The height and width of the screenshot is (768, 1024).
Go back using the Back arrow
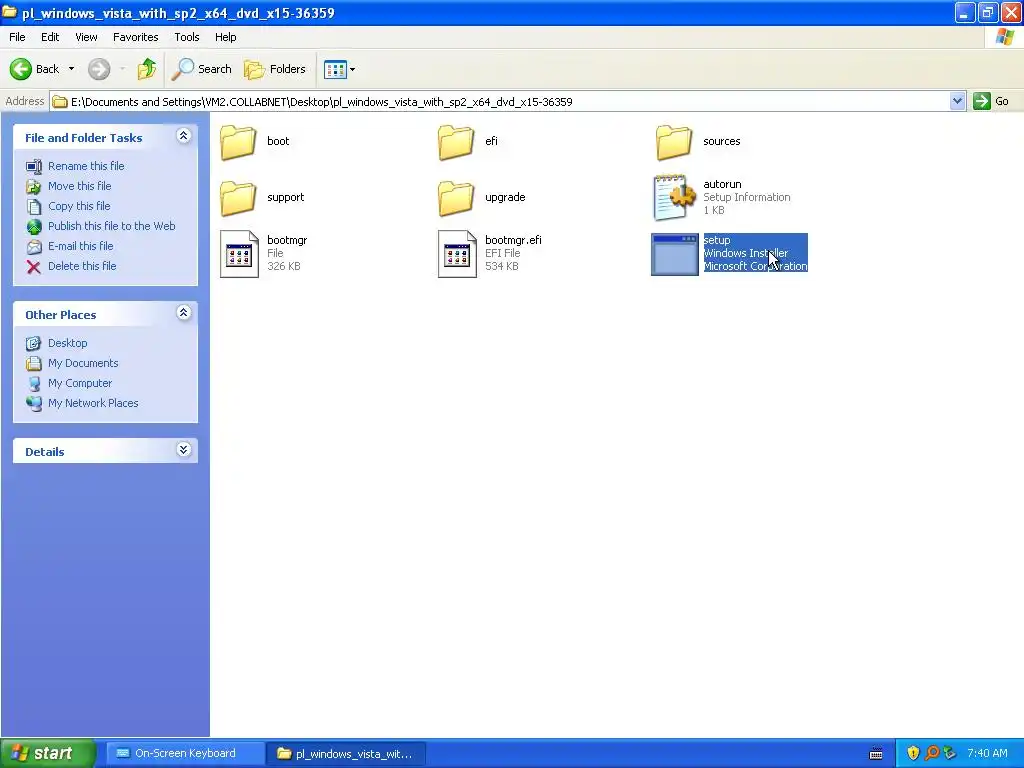tap(34, 69)
